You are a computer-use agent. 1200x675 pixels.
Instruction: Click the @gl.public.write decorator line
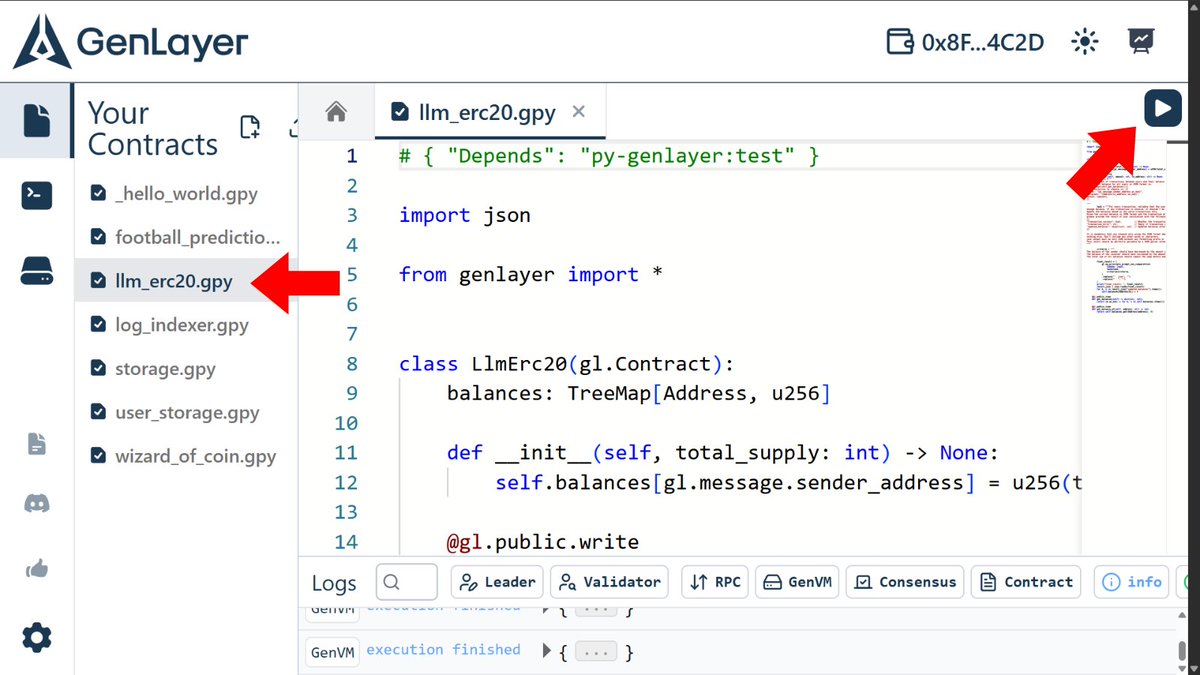tap(542, 542)
